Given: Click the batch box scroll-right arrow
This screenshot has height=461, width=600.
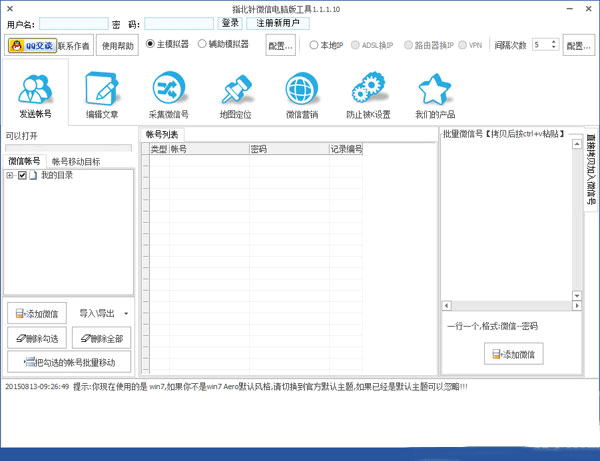Looking at the screenshot, I should [x=577, y=306].
